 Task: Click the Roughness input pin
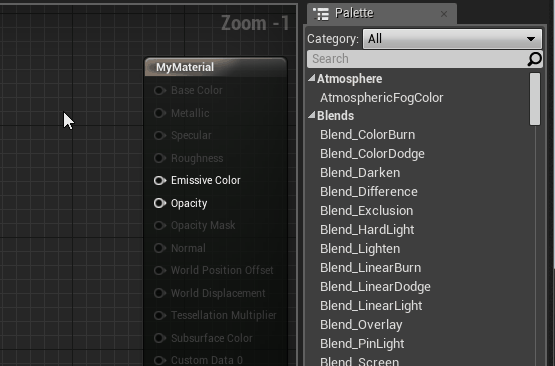point(160,158)
